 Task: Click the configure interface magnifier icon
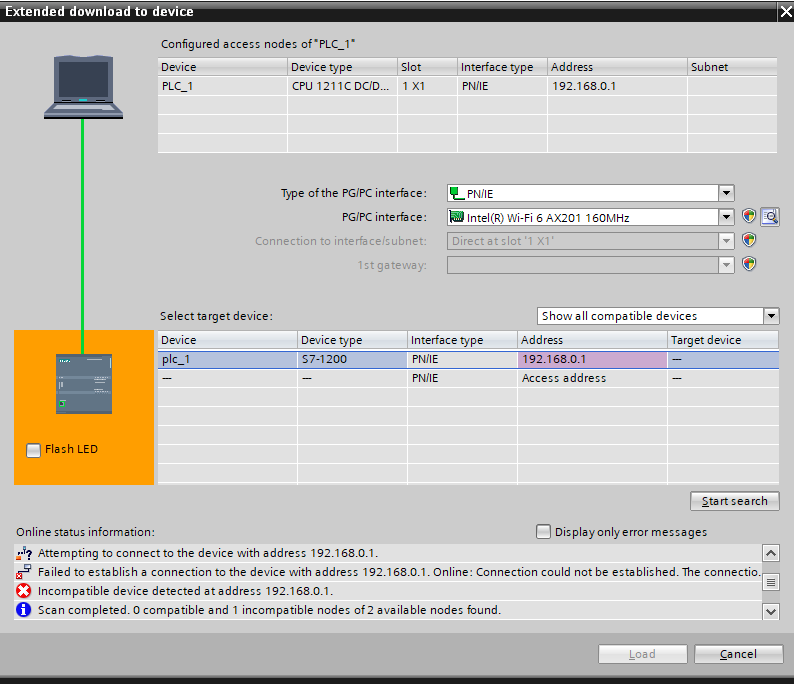coord(770,217)
